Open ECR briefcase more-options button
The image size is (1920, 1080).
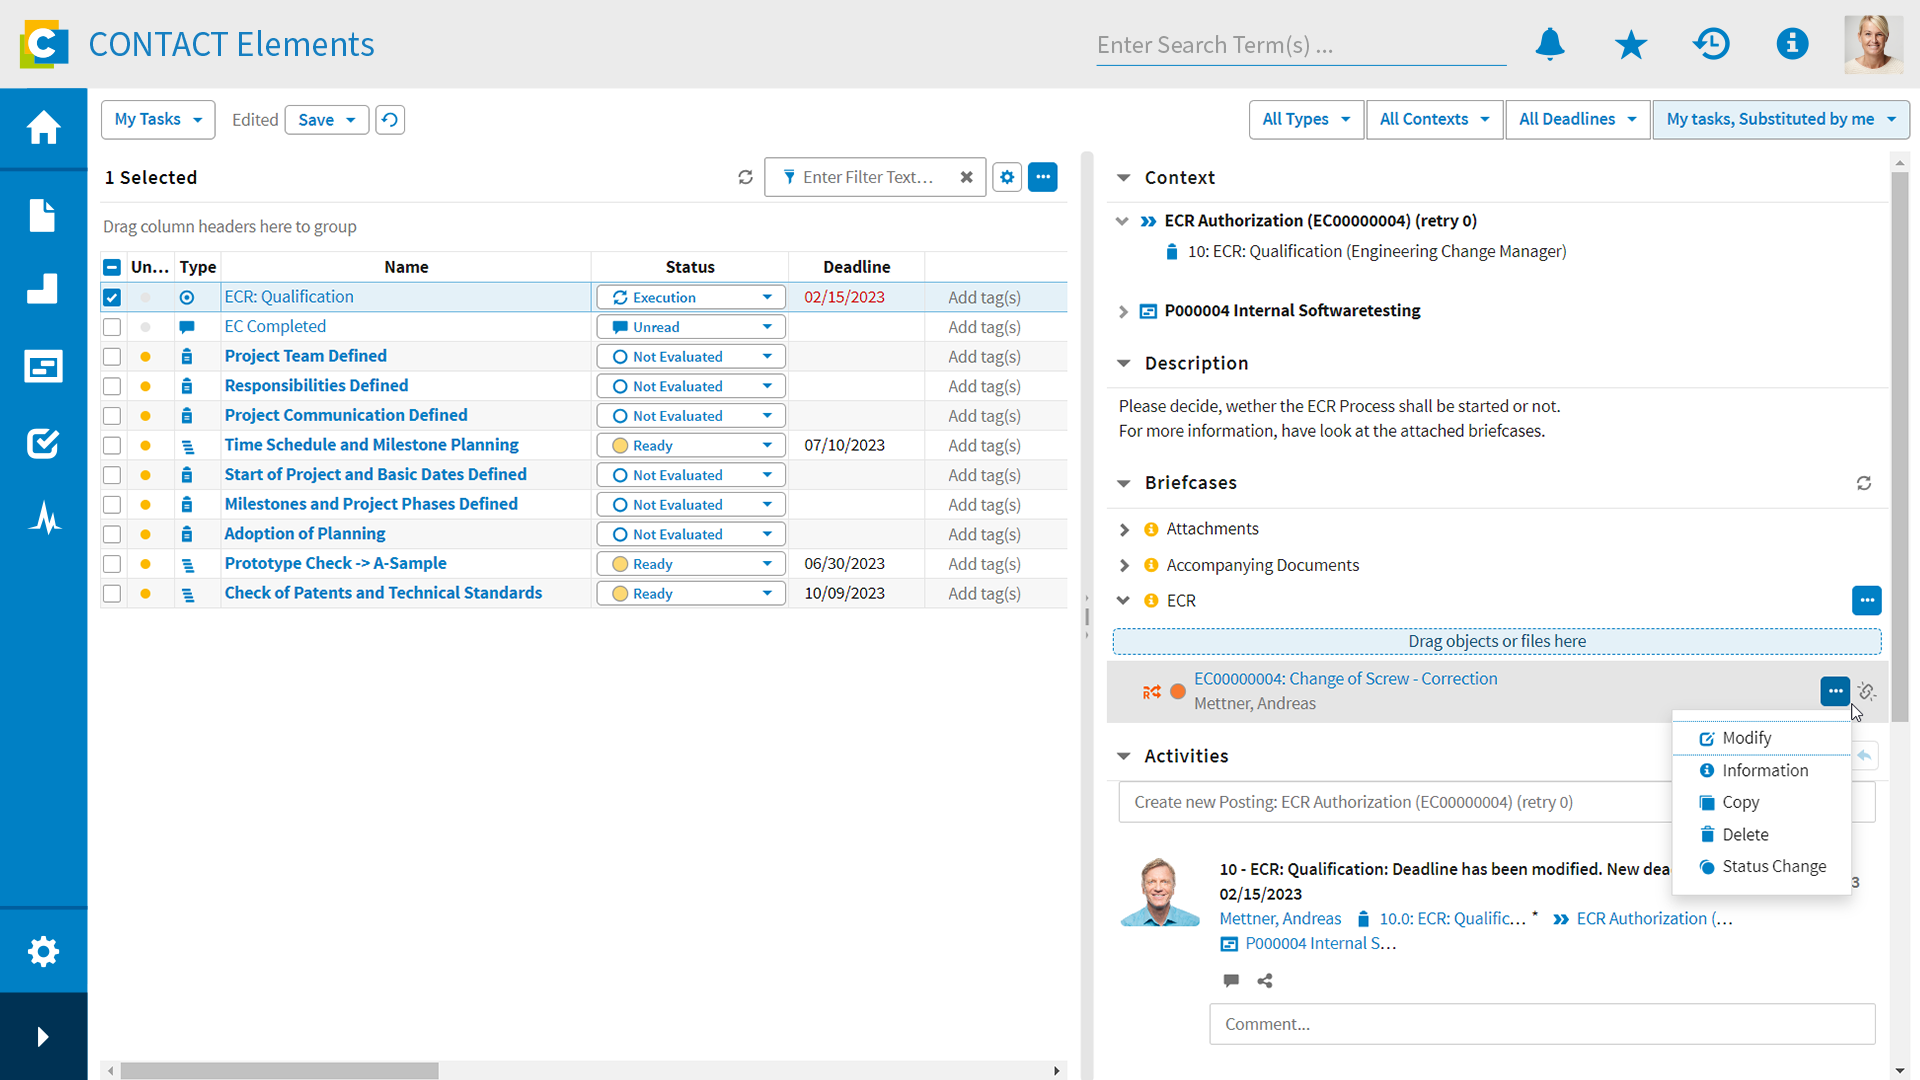[x=1867, y=600]
